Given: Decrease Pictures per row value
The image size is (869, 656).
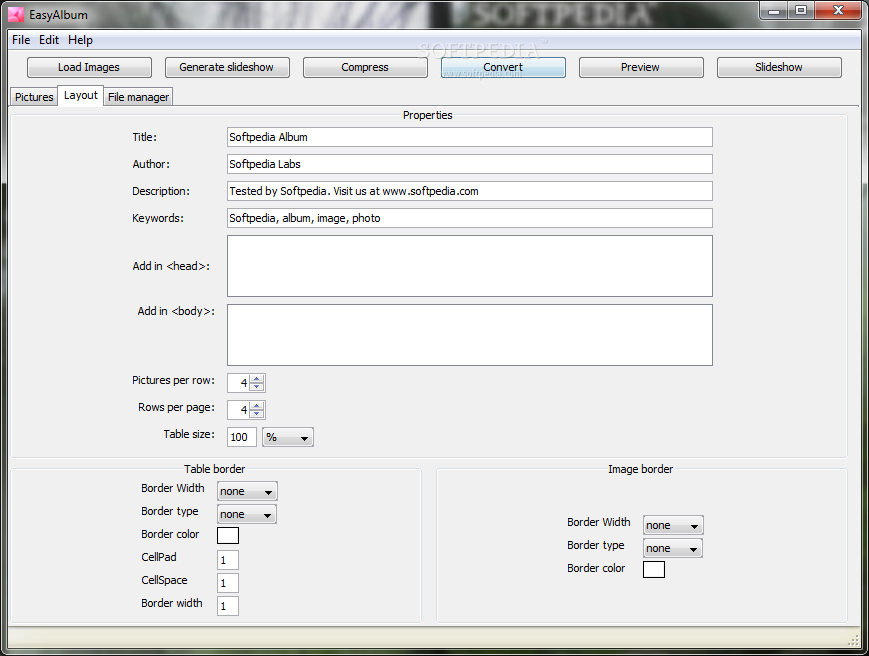Looking at the screenshot, I should coord(257,387).
